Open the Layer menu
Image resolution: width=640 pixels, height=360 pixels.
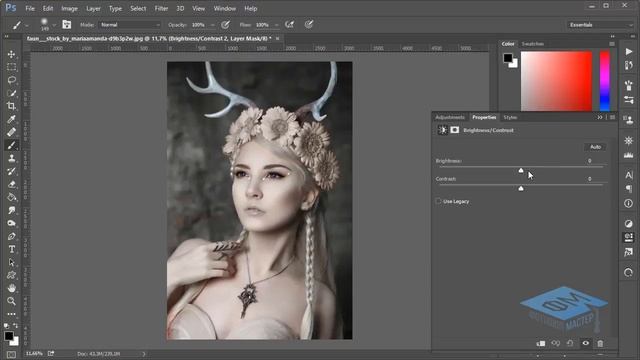pyautogui.click(x=93, y=8)
